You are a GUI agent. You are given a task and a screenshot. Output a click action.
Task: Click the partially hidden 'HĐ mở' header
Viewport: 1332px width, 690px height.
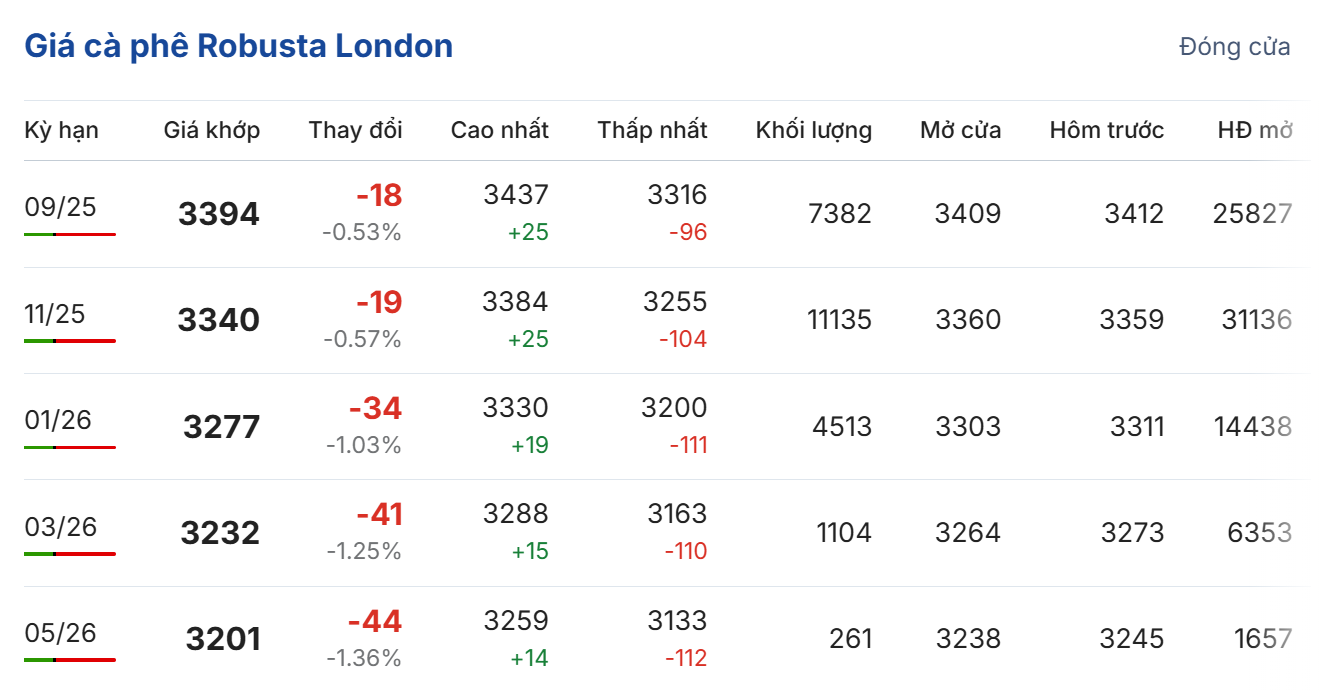(1254, 130)
